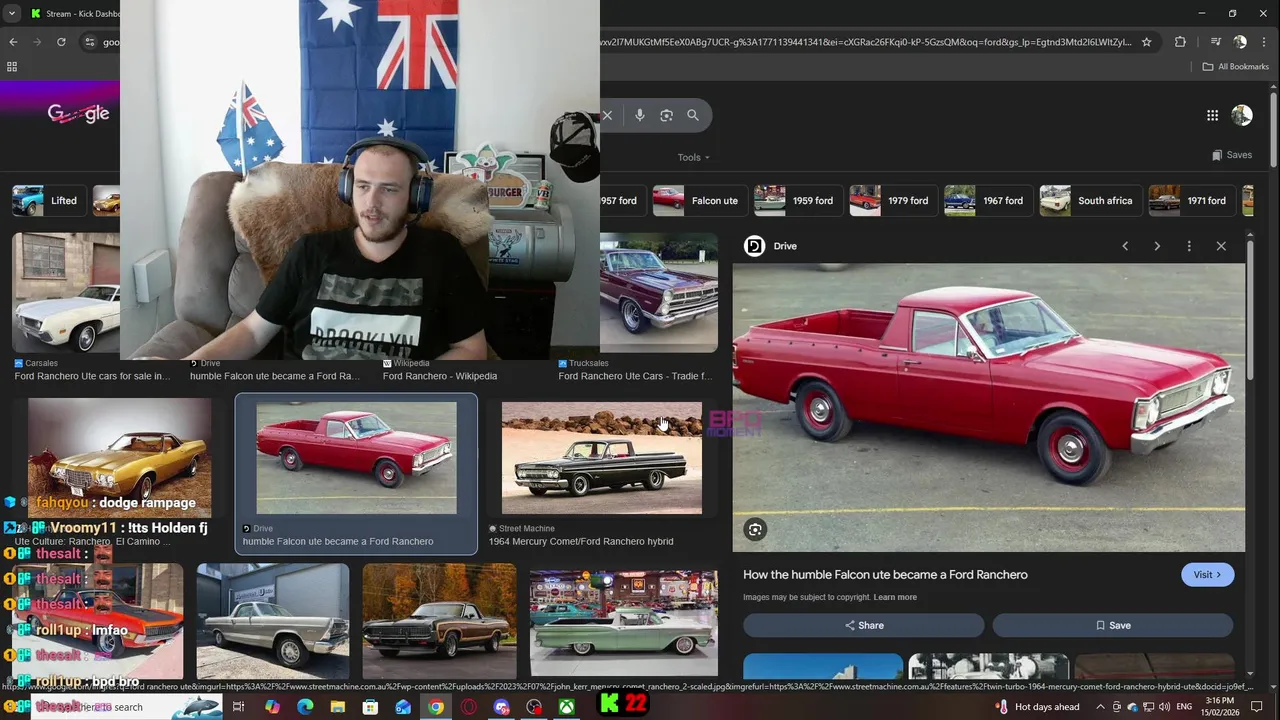Open the Falcon ute article title link
1280x720 pixels.
coord(885,575)
